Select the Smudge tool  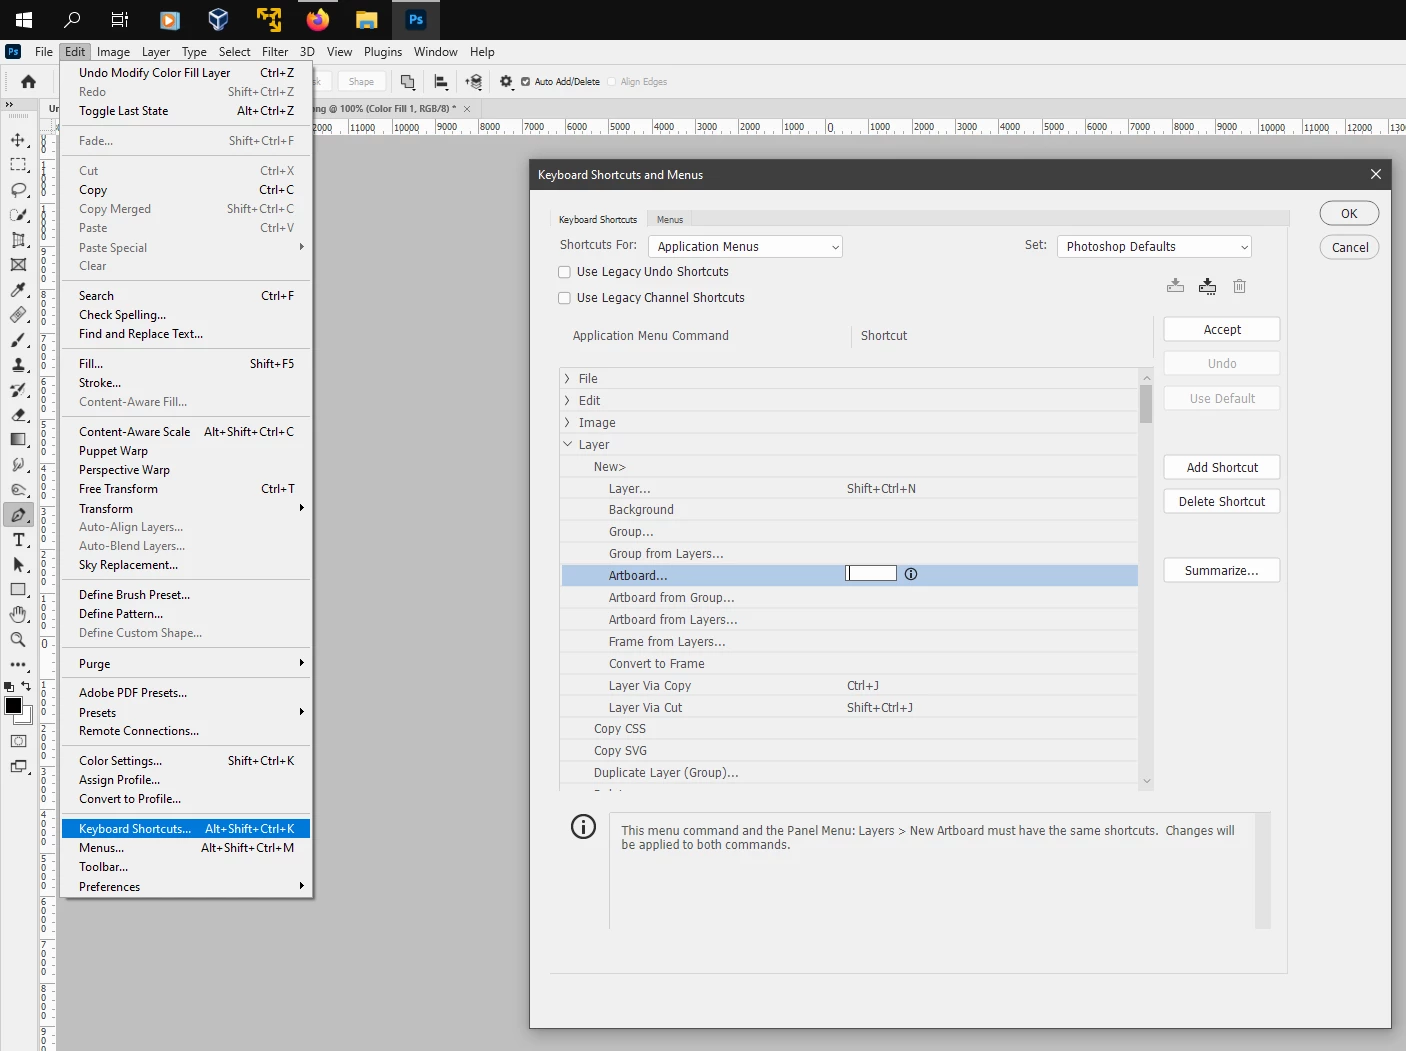tap(18, 465)
